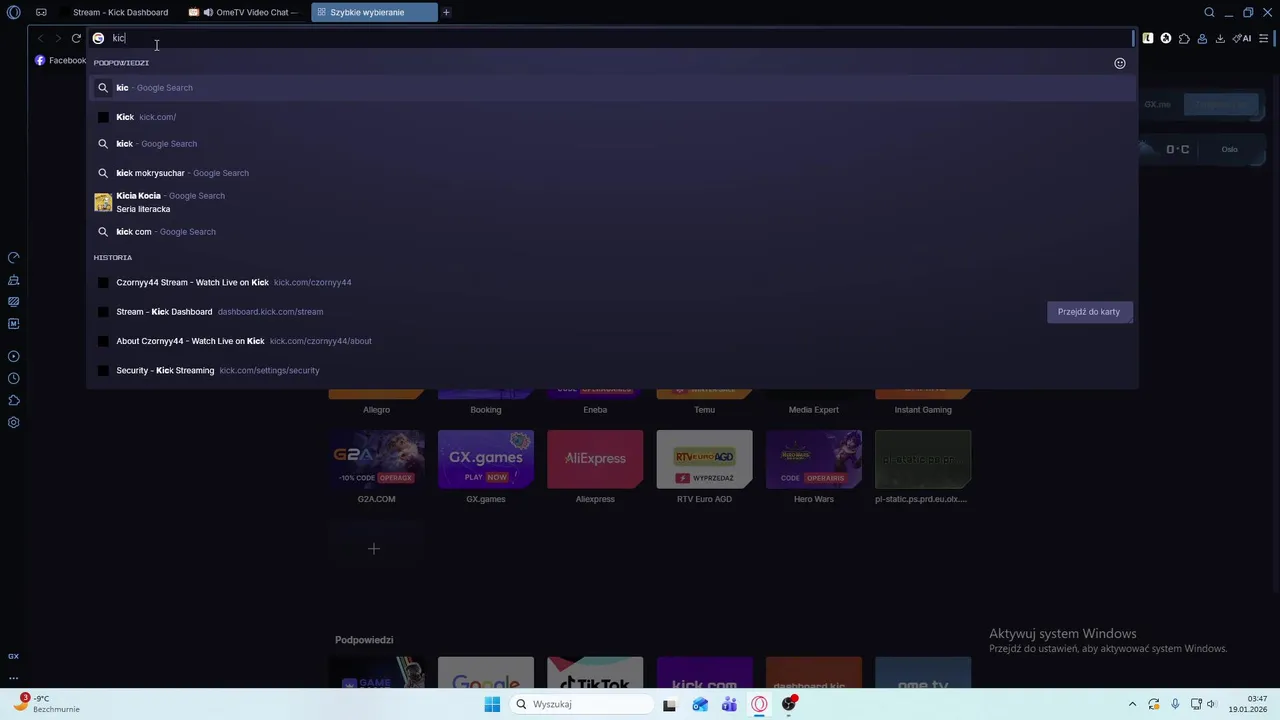Open Settings gear icon in sidebar
1280x720 pixels.
click(14, 422)
